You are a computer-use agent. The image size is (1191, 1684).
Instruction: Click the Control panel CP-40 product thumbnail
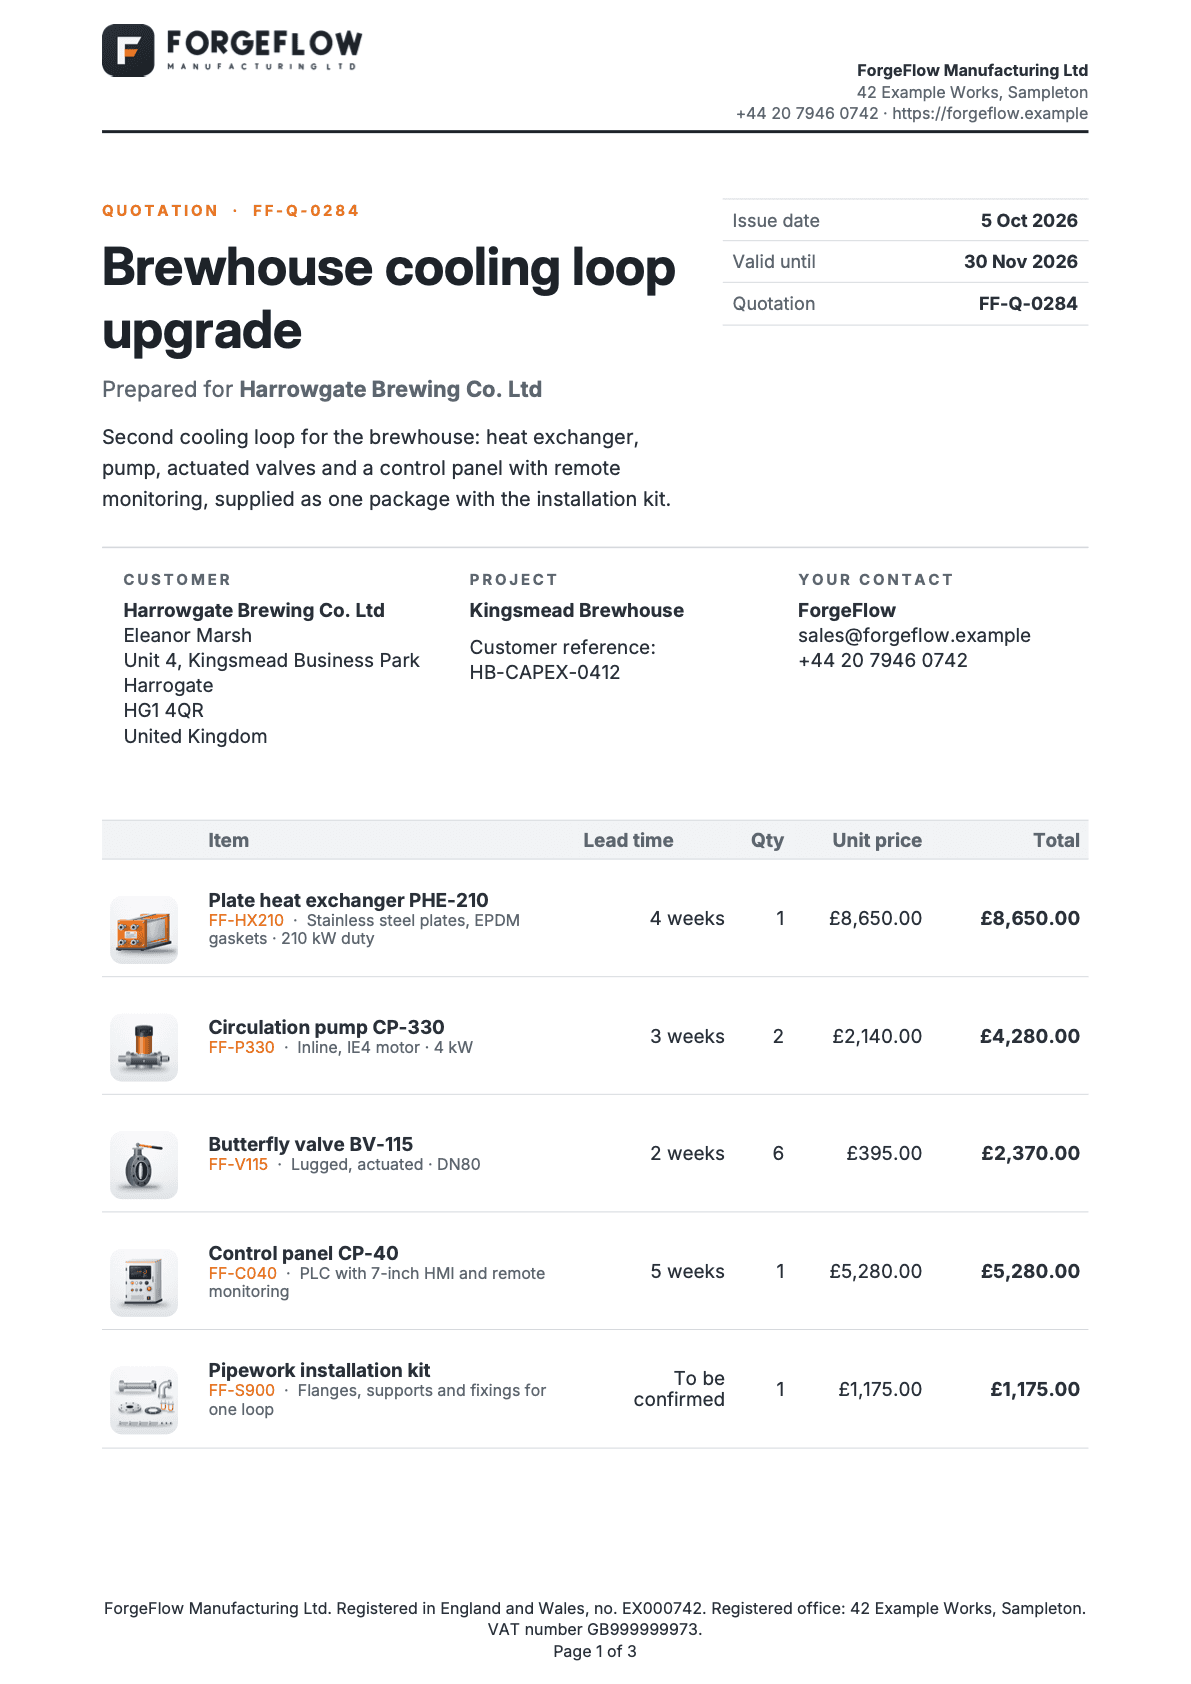pyautogui.click(x=144, y=1282)
